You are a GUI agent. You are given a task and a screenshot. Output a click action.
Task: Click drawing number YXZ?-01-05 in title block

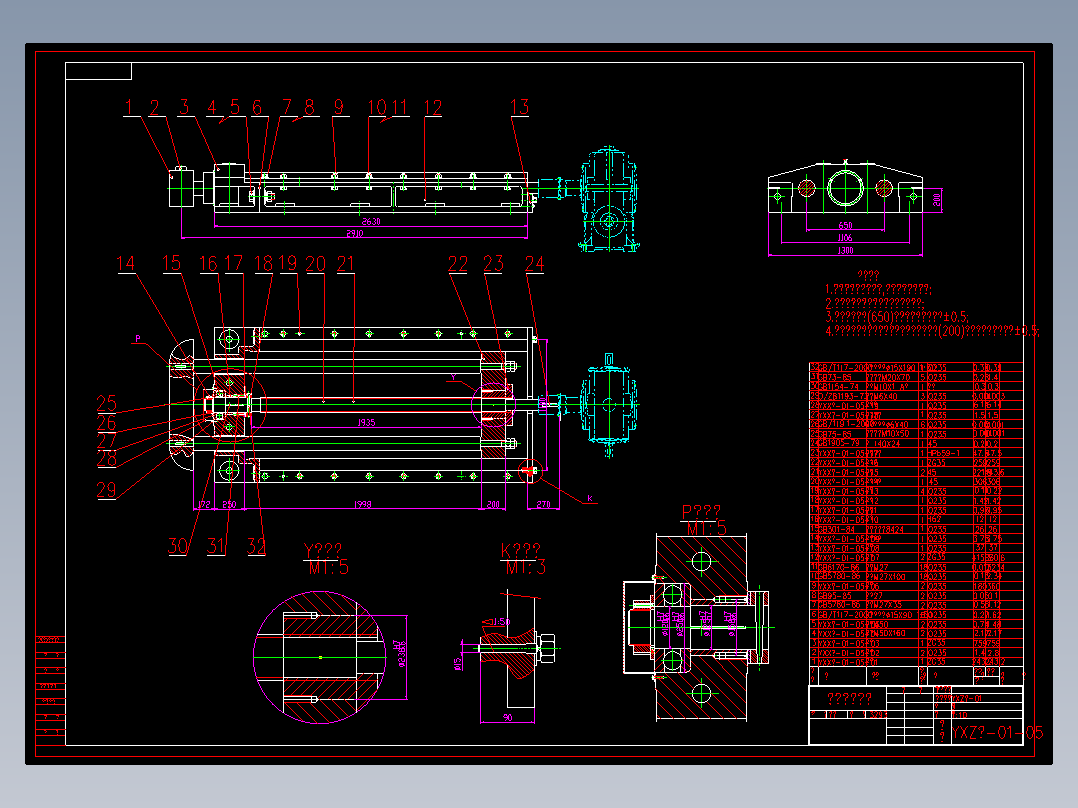(x=998, y=733)
